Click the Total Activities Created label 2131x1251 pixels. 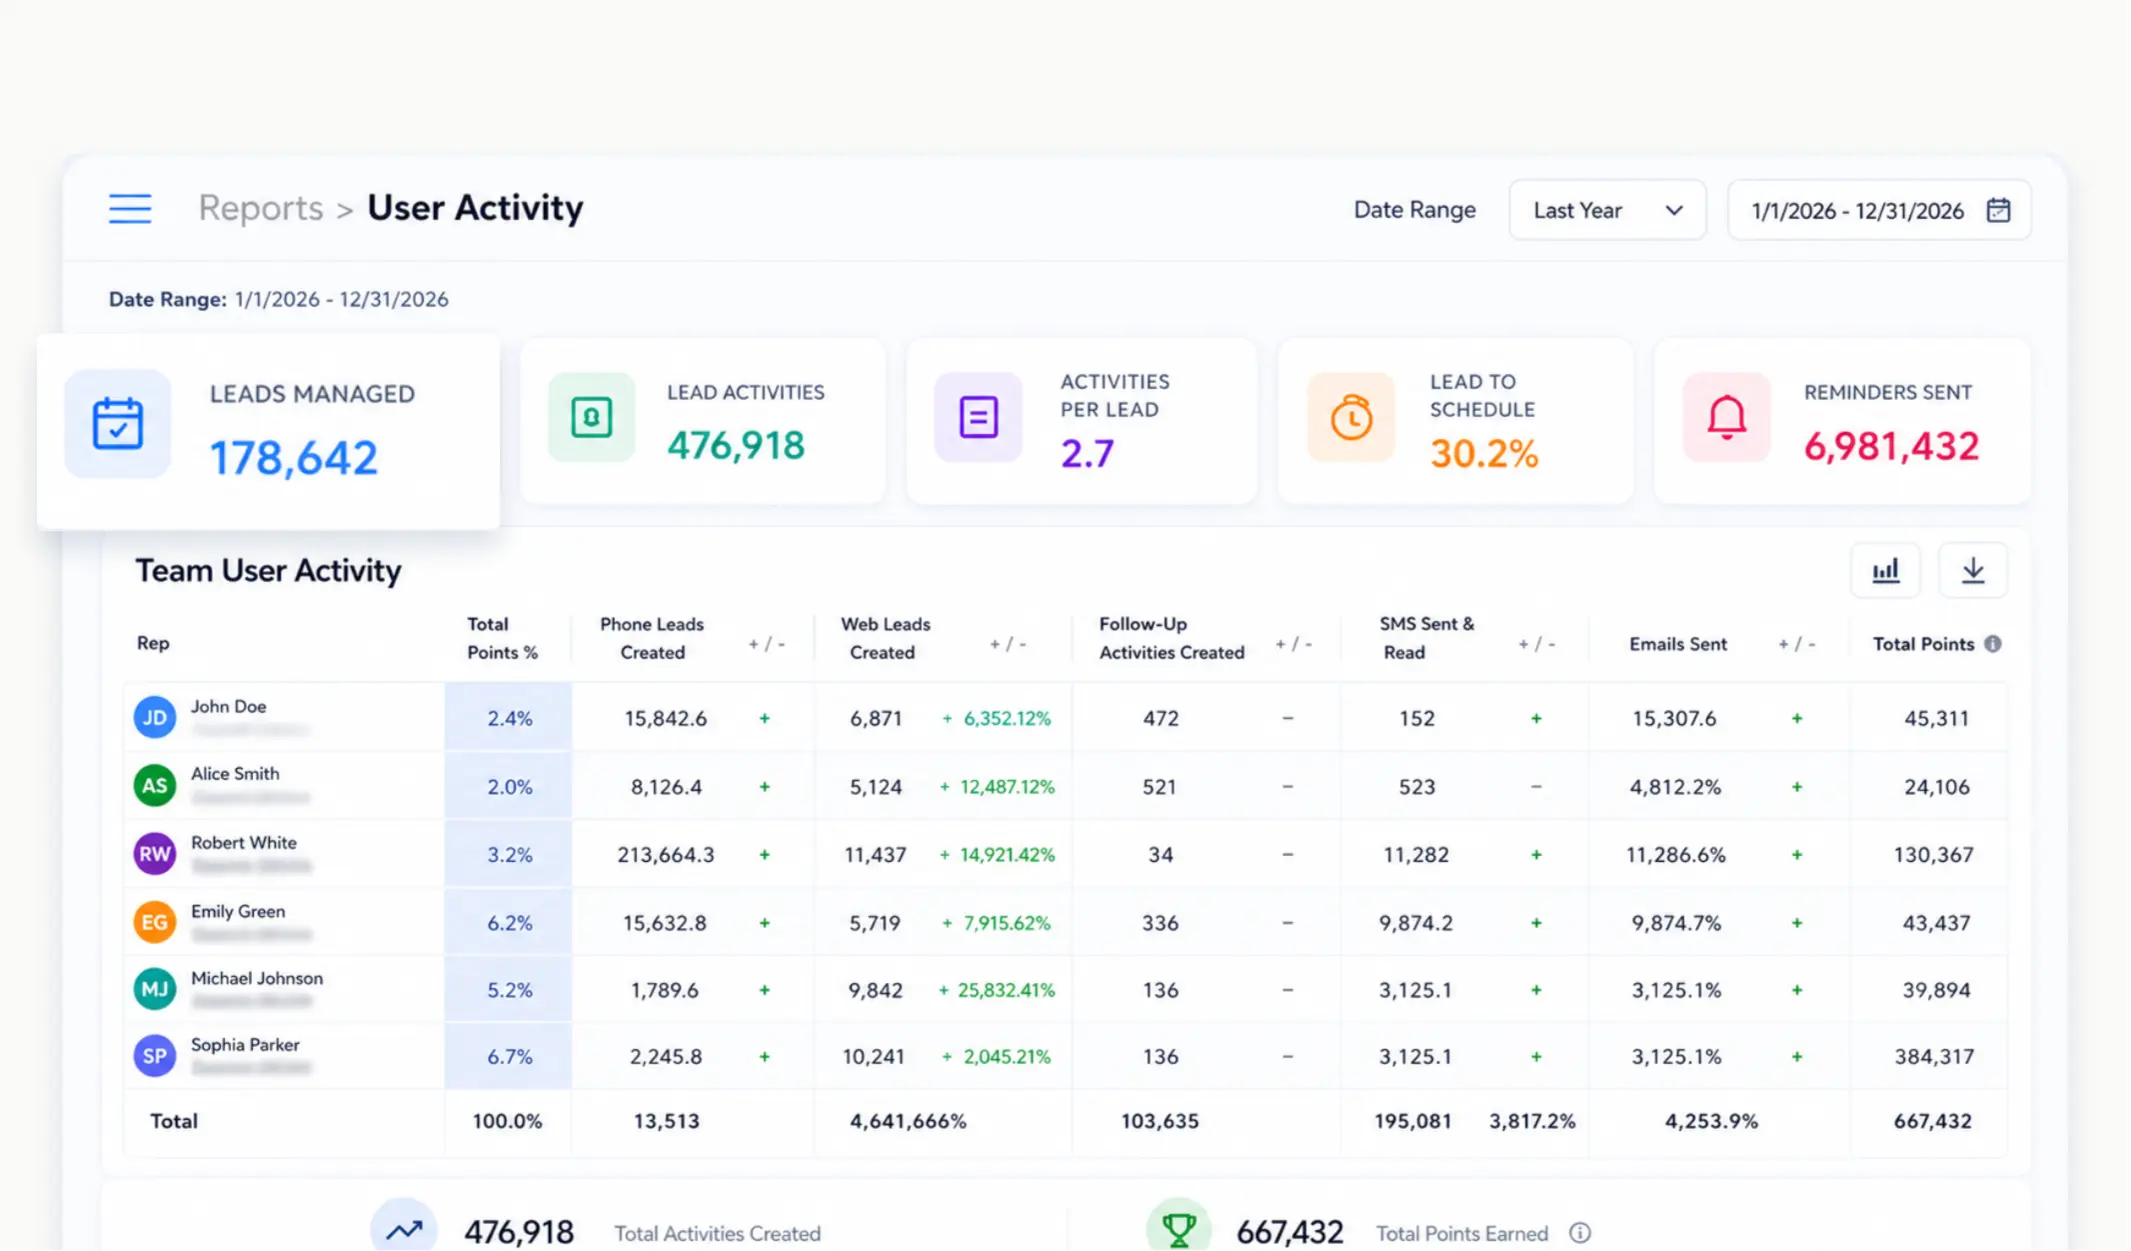coord(717,1233)
